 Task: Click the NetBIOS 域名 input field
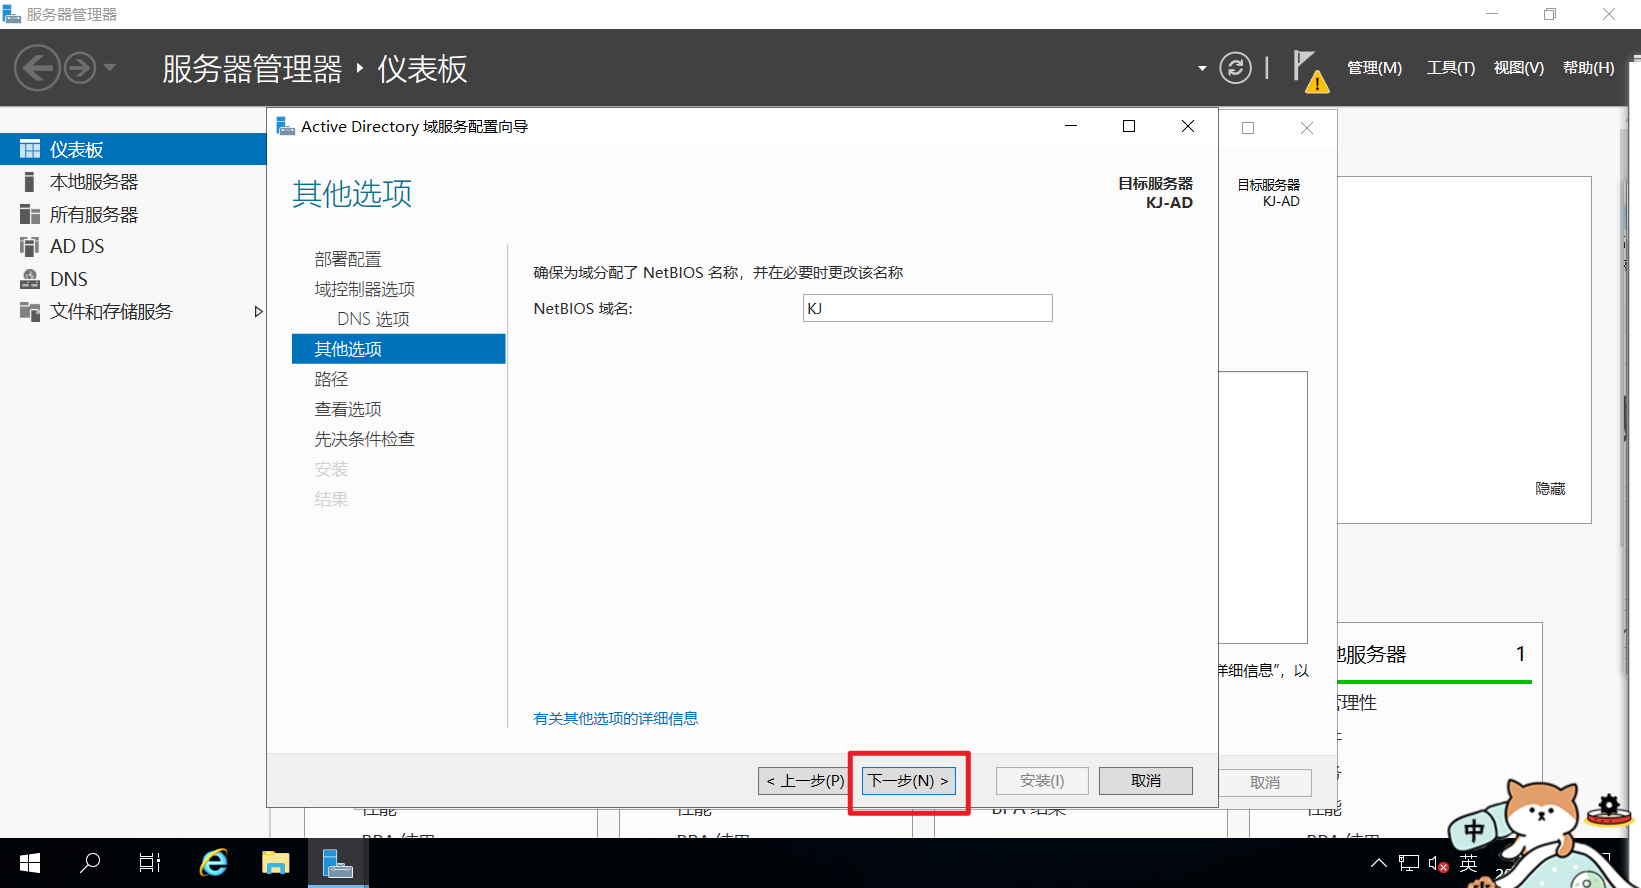point(928,308)
